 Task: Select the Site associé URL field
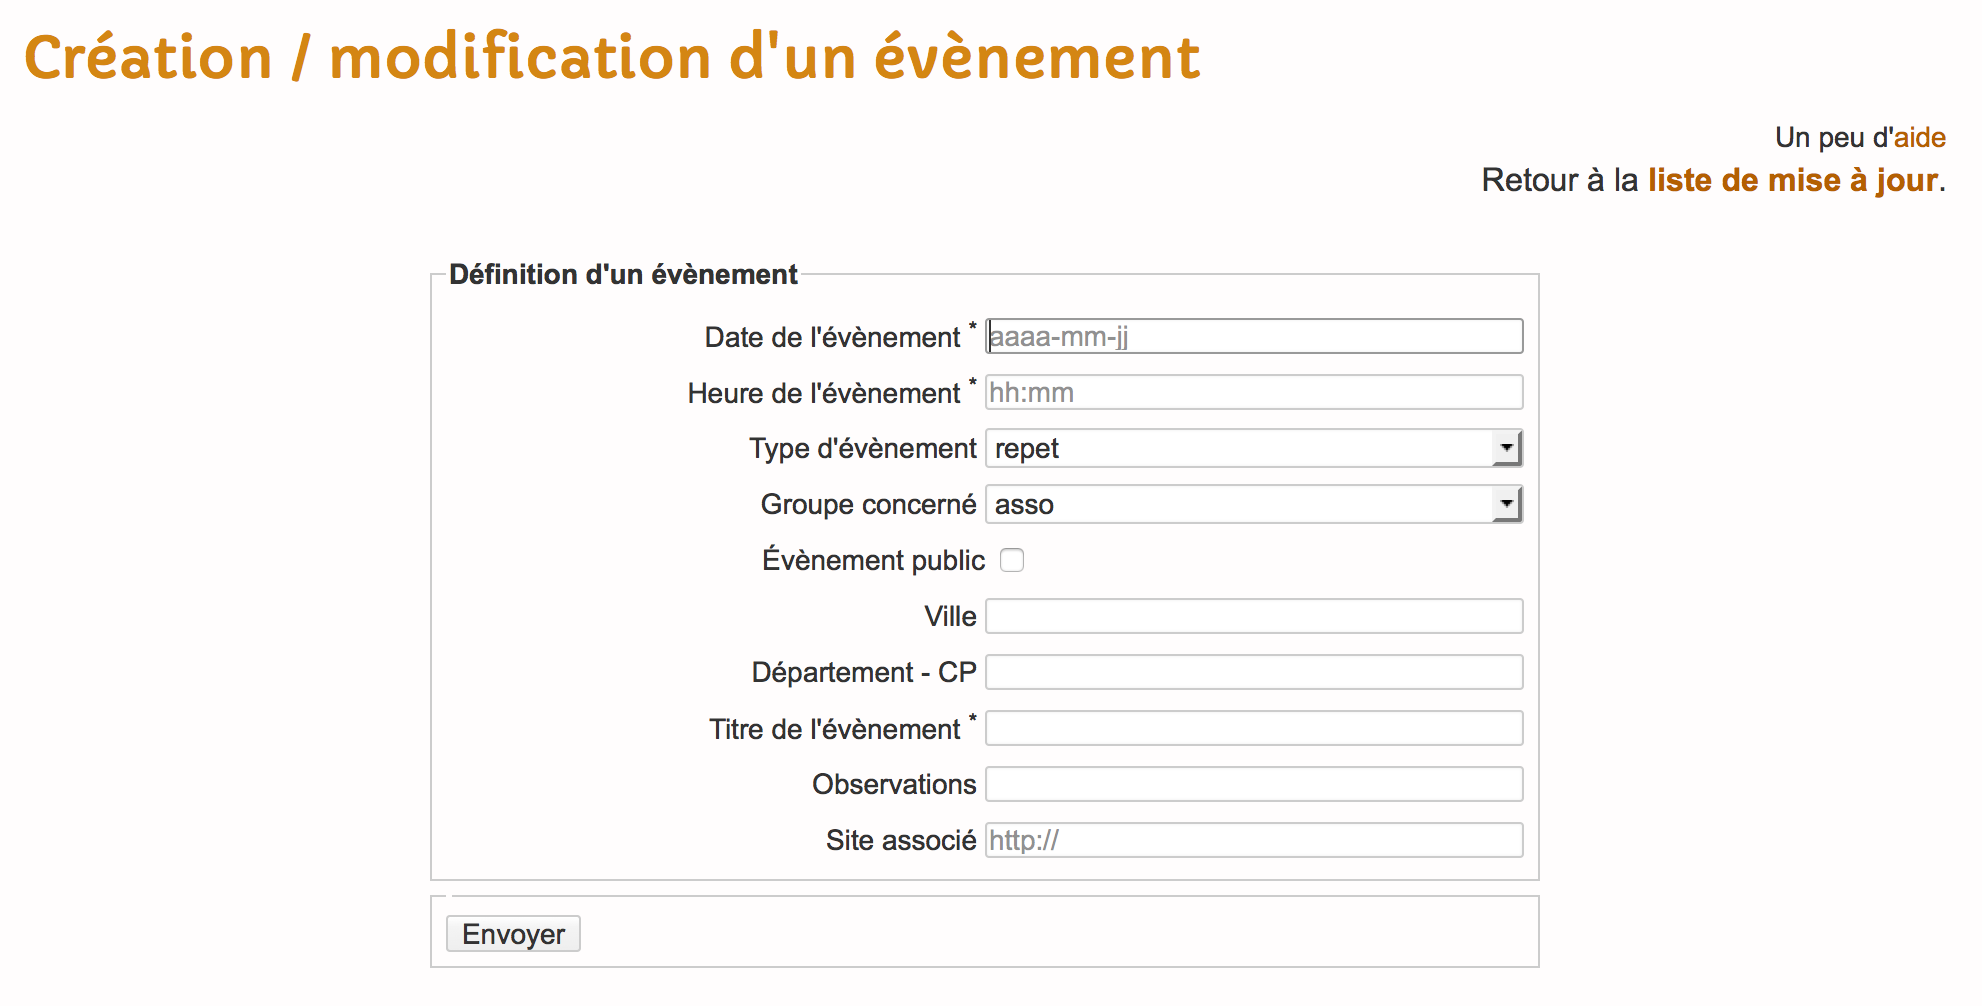coord(1253,839)
